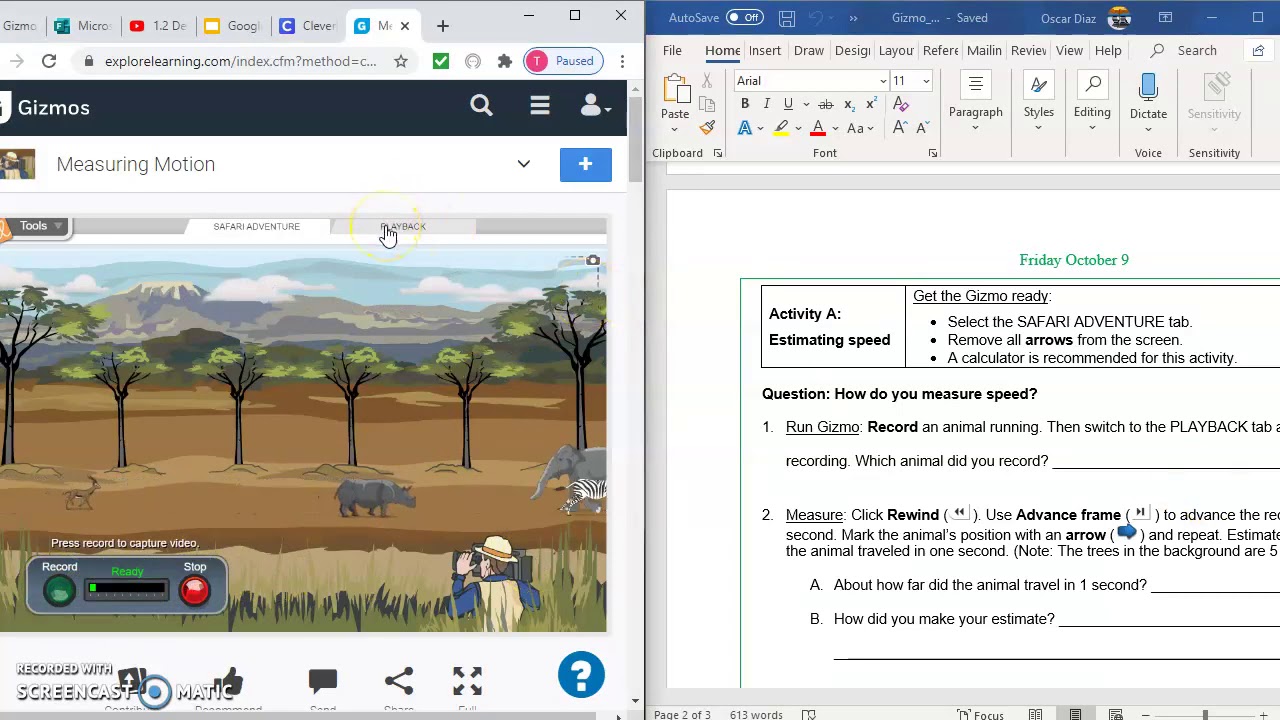Click the red Stop button
The height and width of the screenshot is (720, 1280).
click(x=195, y=591)
